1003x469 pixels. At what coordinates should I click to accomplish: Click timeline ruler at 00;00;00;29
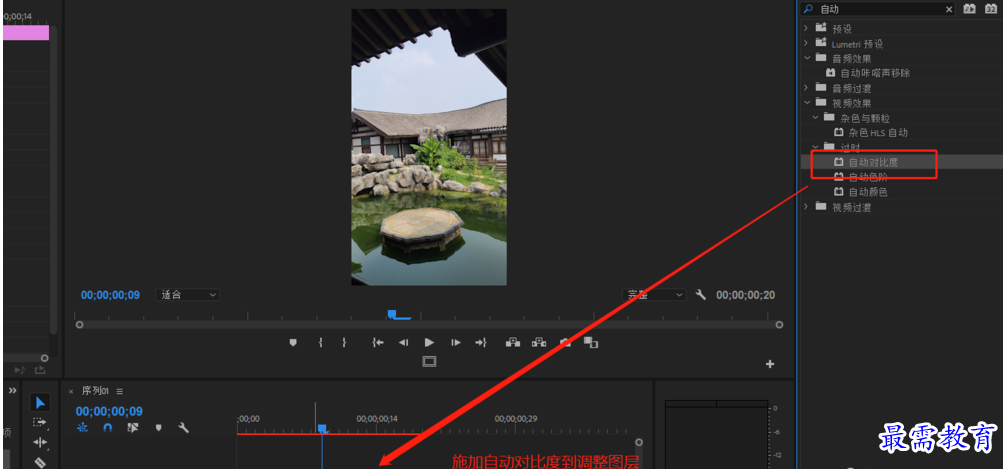(516, 419)
